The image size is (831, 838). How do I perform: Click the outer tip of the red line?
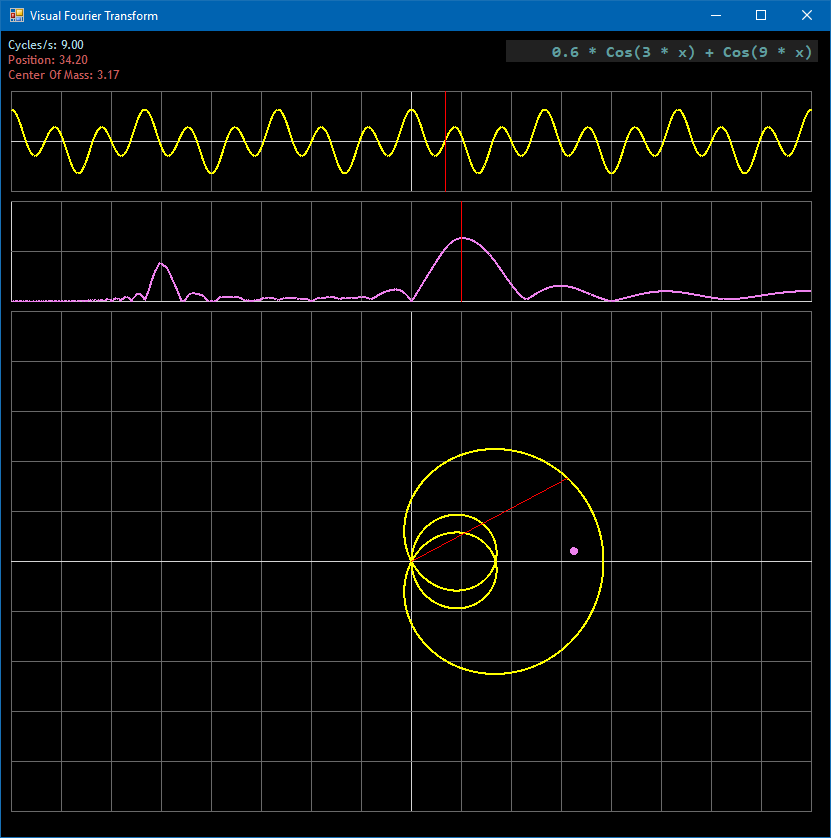click(x=567, y=480)
